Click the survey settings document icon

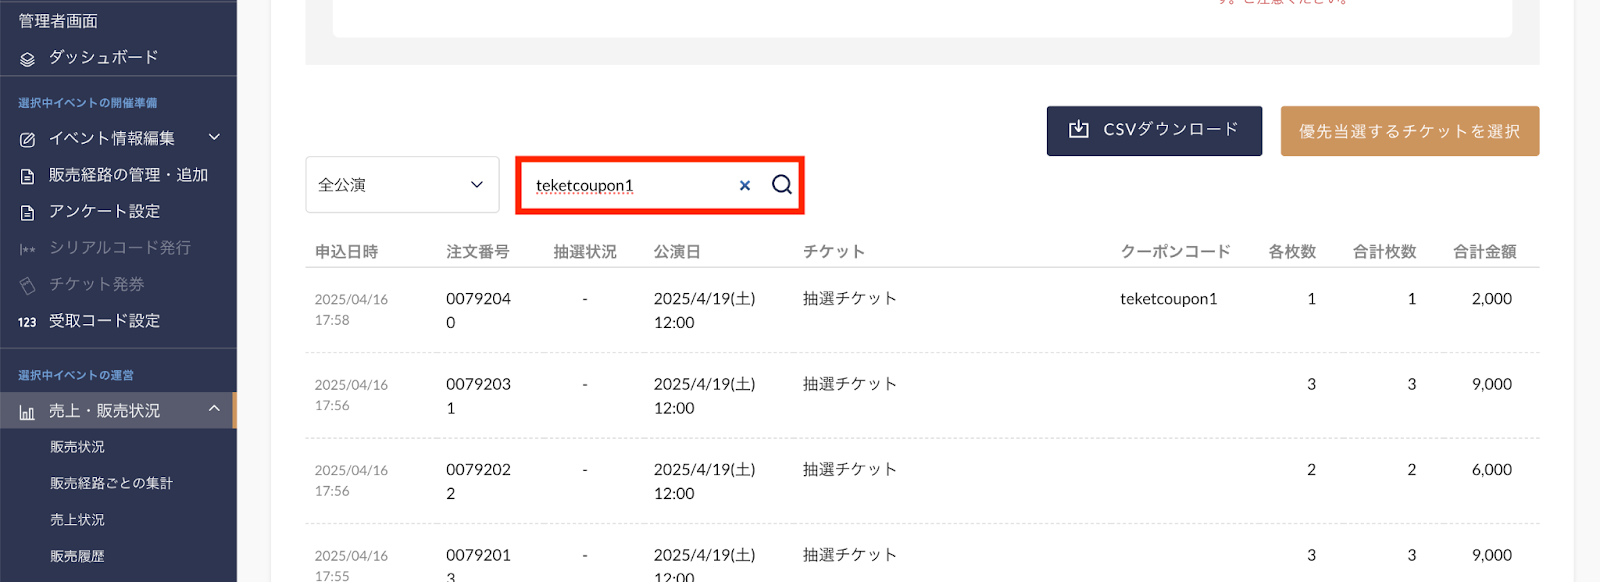(27, 212)
